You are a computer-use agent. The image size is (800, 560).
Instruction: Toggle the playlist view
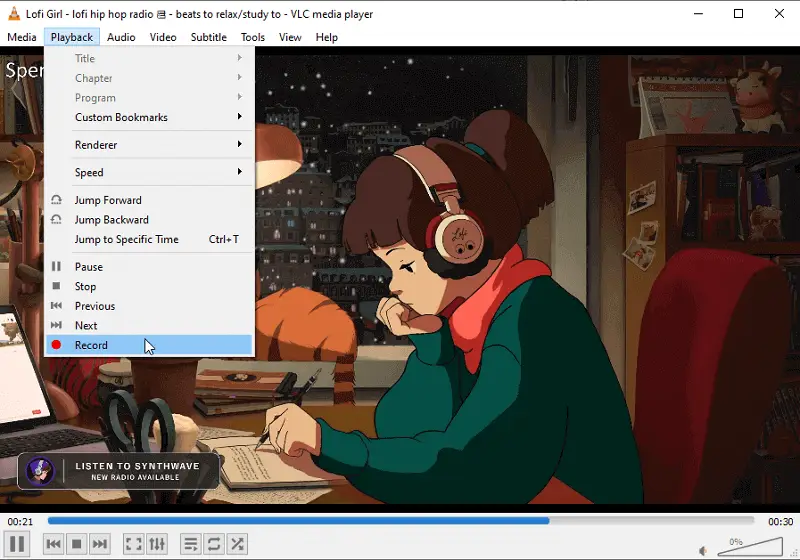191,544
